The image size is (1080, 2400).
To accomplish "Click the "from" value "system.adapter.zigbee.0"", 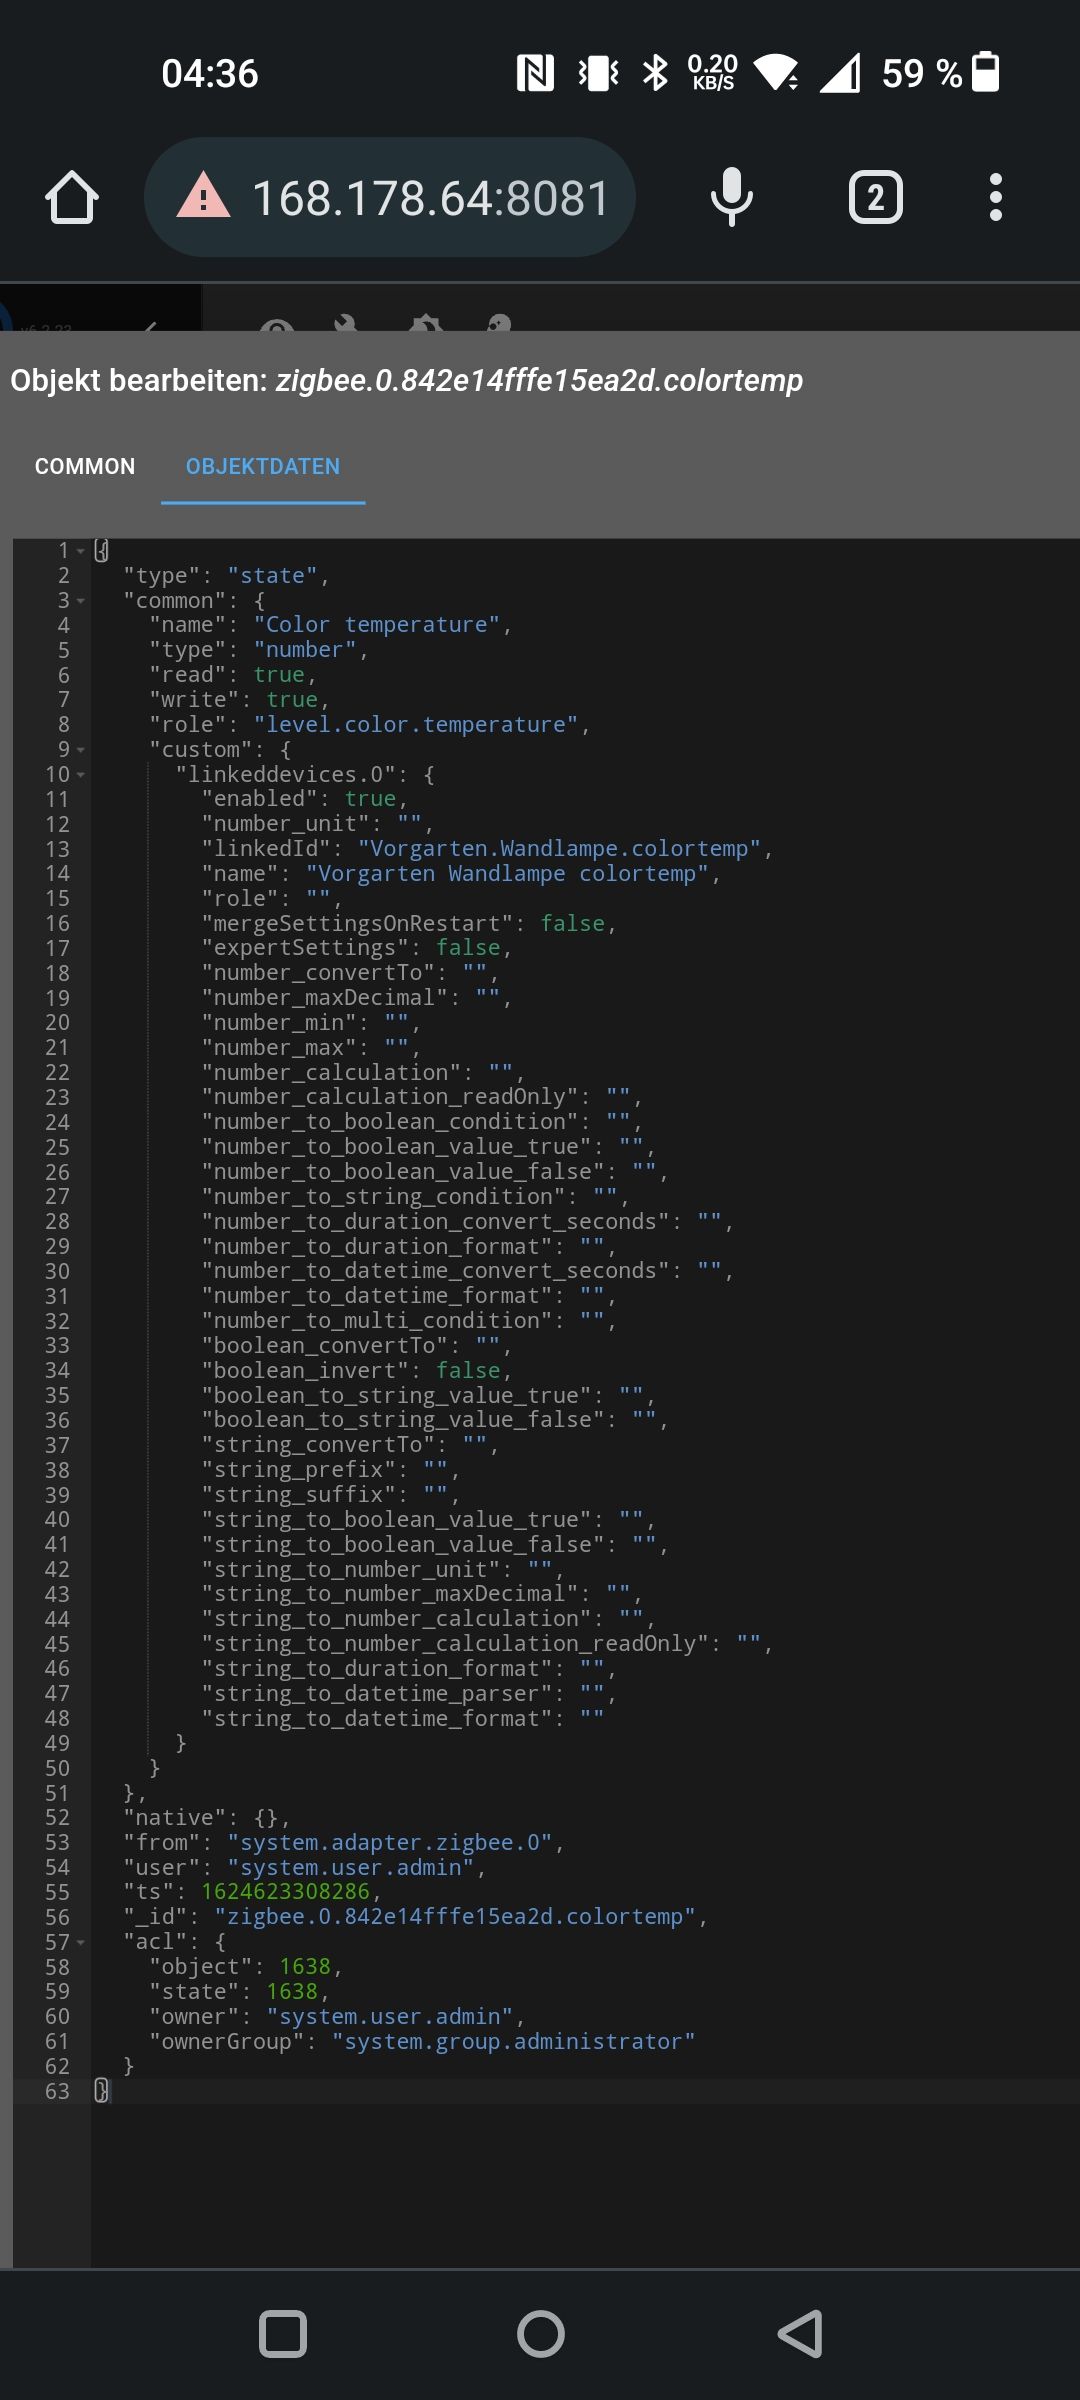I will tap(390, 1843).
